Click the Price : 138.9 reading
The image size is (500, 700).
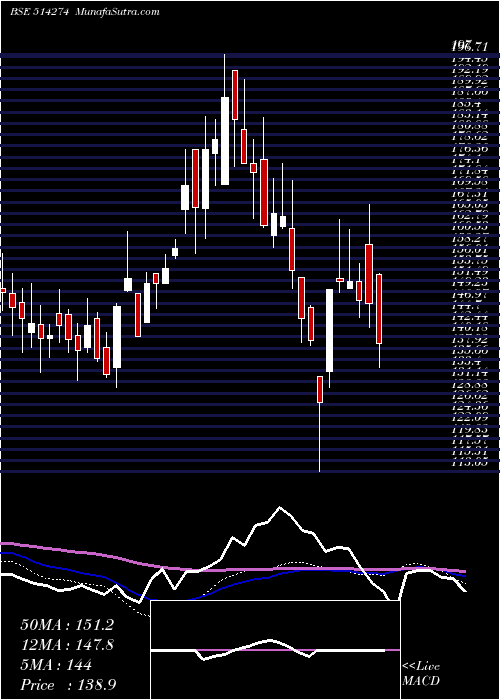pos(70,685)
